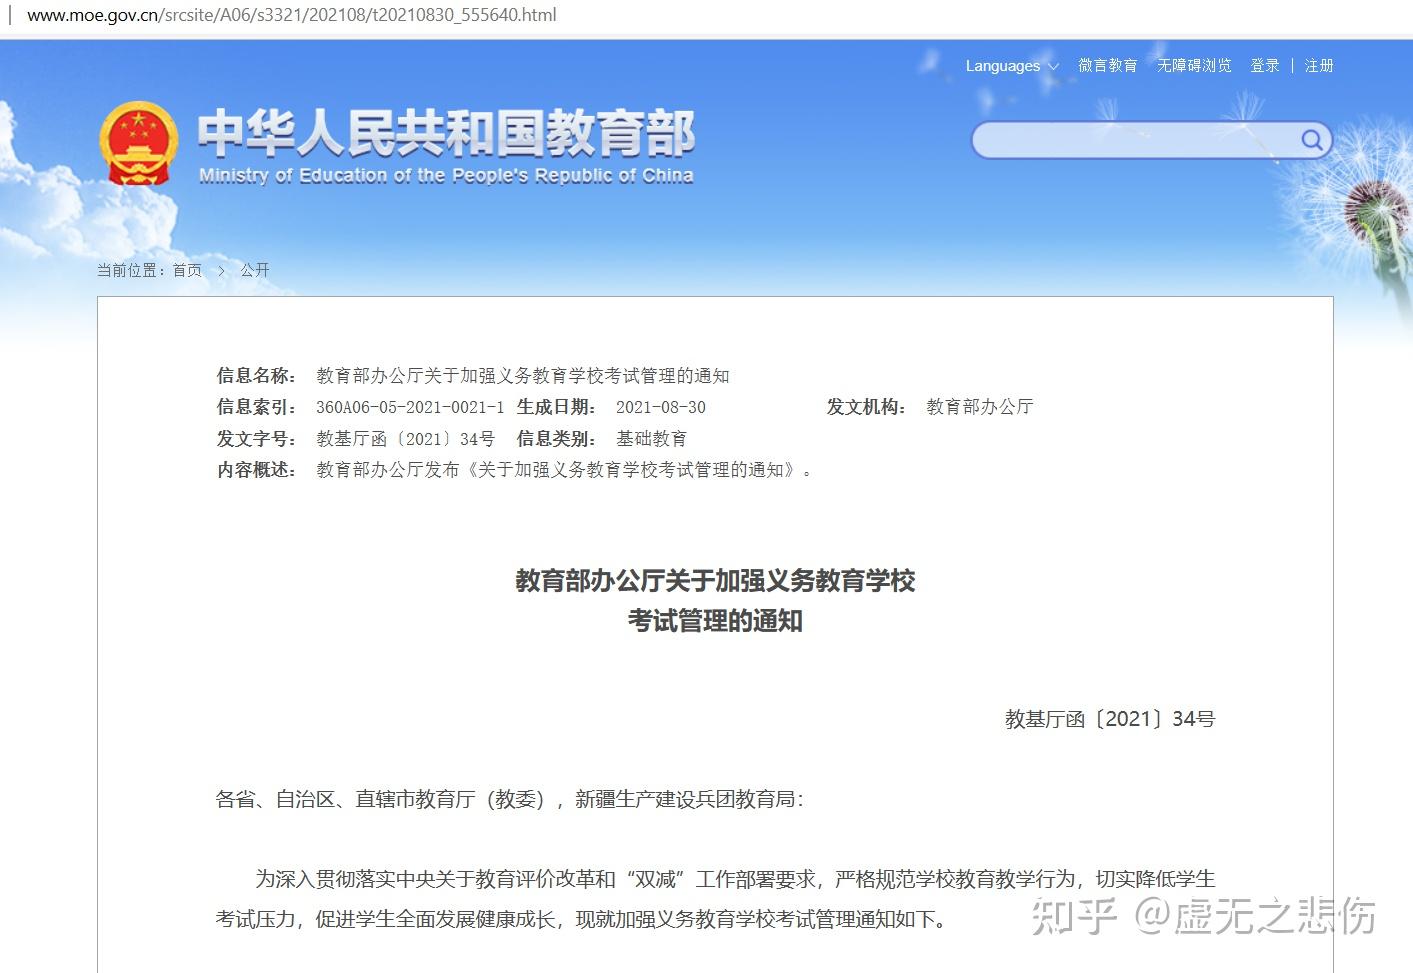Click the search magnifier icon
The width and height of the screenshot is (1413, 973).
point(1311,140)
